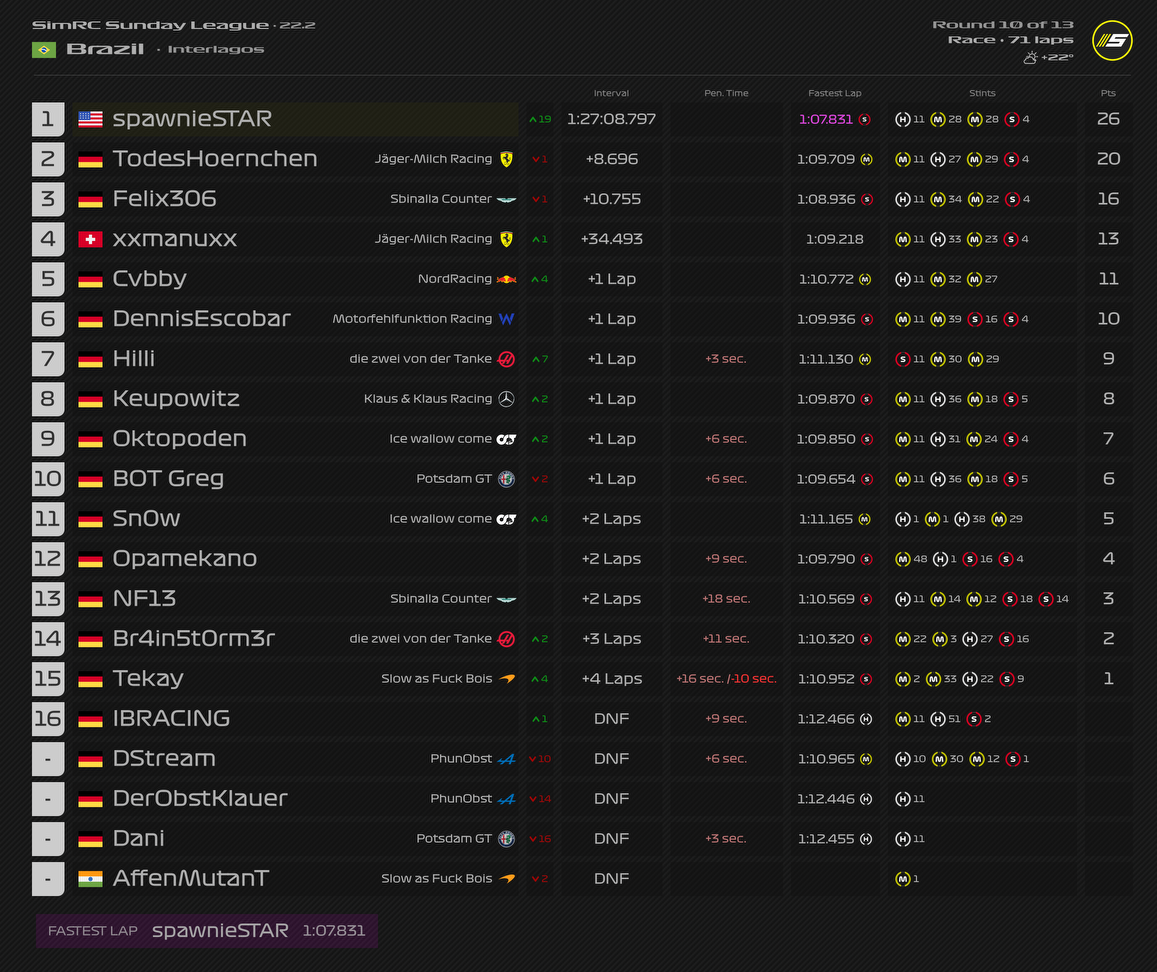Click the Fastest Lap banner at bottom
The width and height of the screenshot is (1157, 972).
click(206, 931)
